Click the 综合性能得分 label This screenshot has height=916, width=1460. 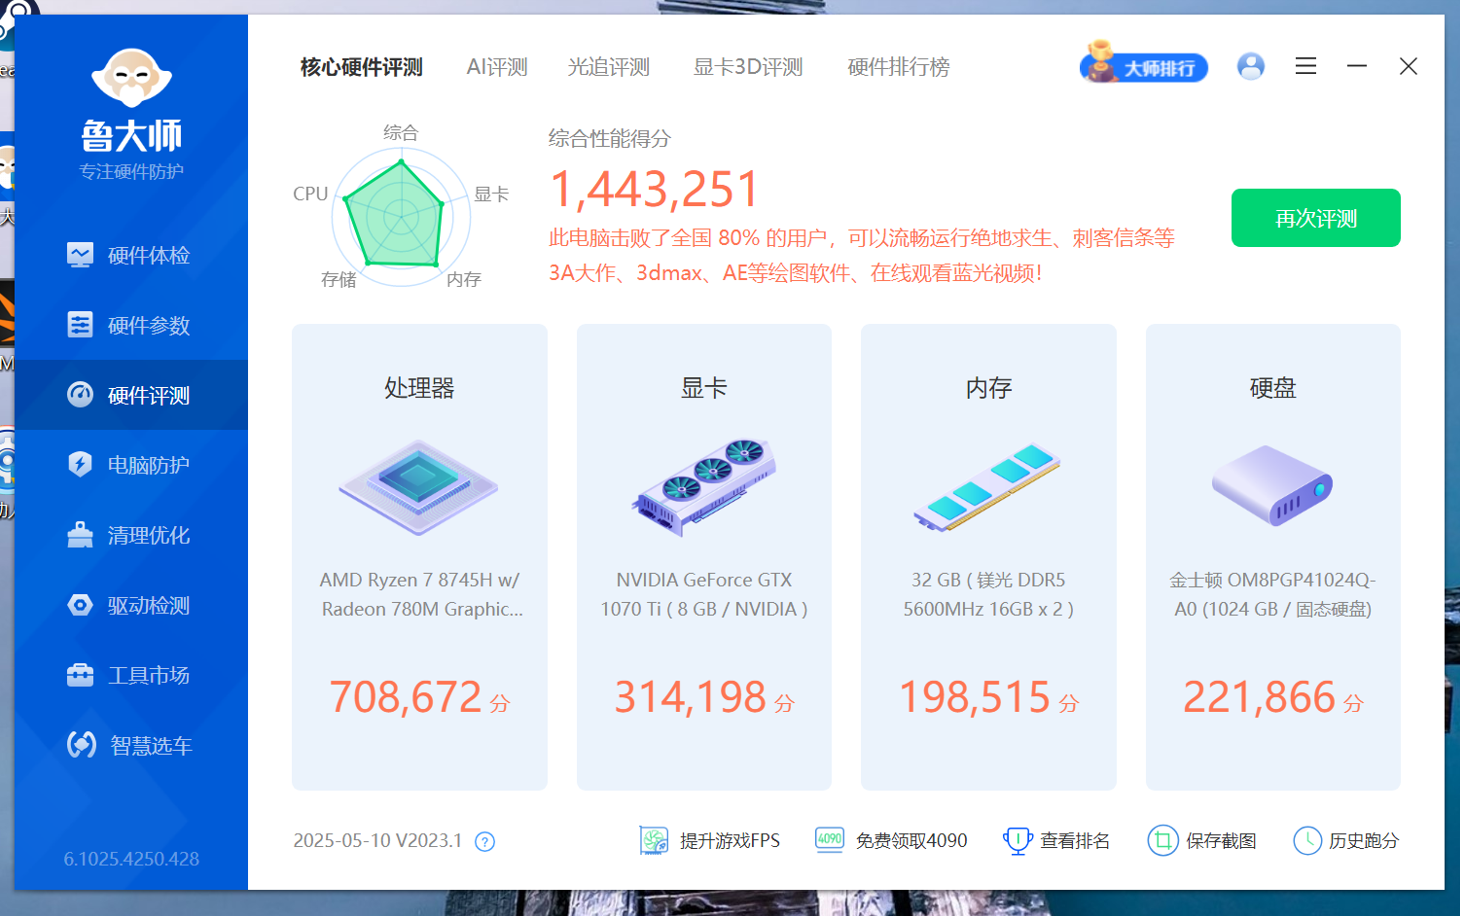[x=609, y=139]
